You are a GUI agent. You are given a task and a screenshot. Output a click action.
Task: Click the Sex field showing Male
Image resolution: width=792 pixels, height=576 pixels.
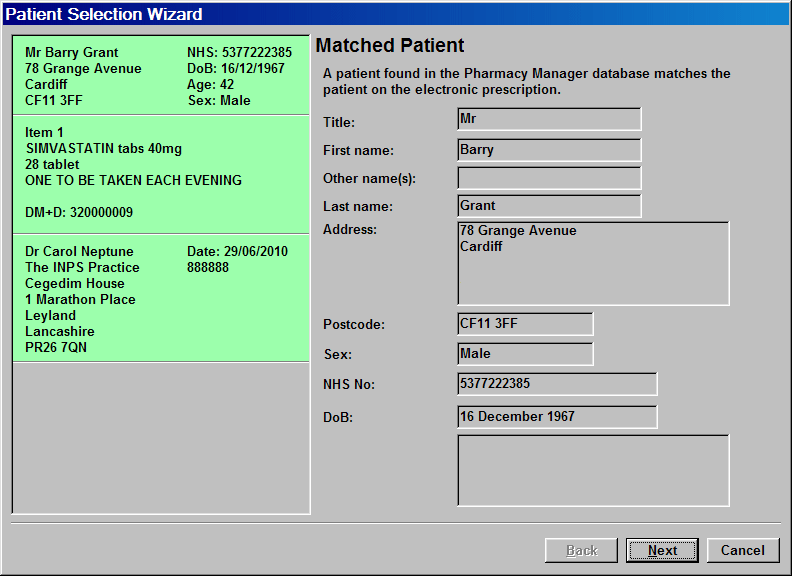coord(524,354)
